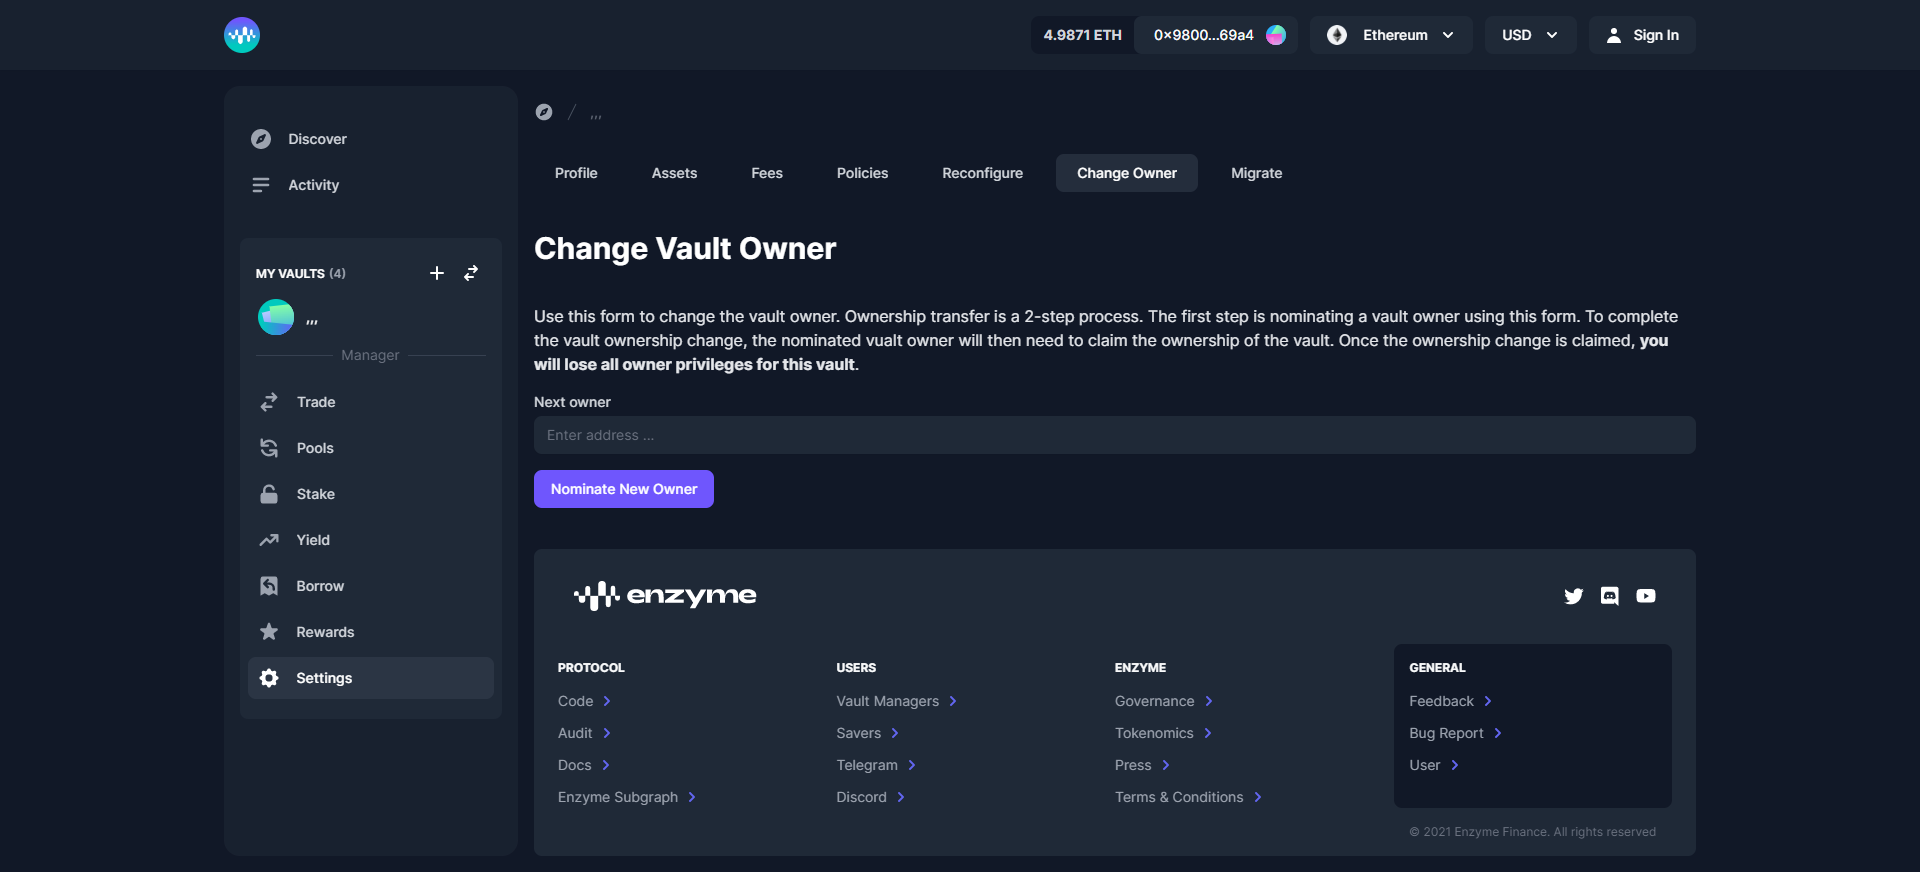This screenshot has height=872, width=1920.
Task: Click the Yield trend icon
Action: pyautogui.click(x=269, y=540)
